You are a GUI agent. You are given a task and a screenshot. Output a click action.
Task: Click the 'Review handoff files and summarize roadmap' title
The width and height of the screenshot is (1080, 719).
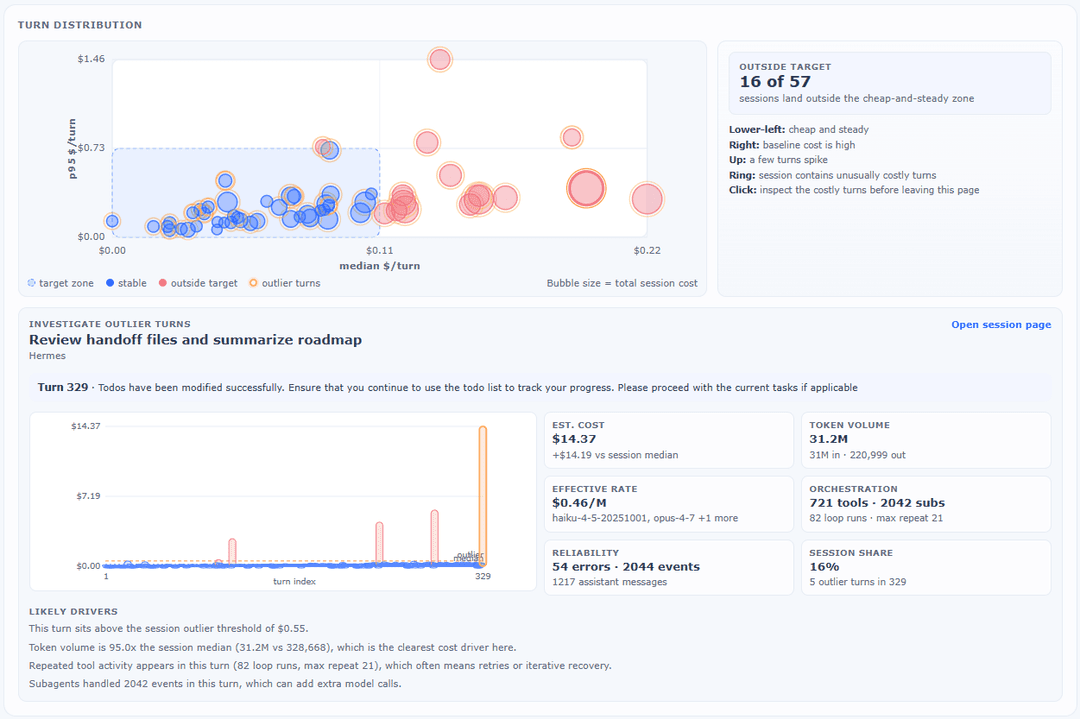195,340
